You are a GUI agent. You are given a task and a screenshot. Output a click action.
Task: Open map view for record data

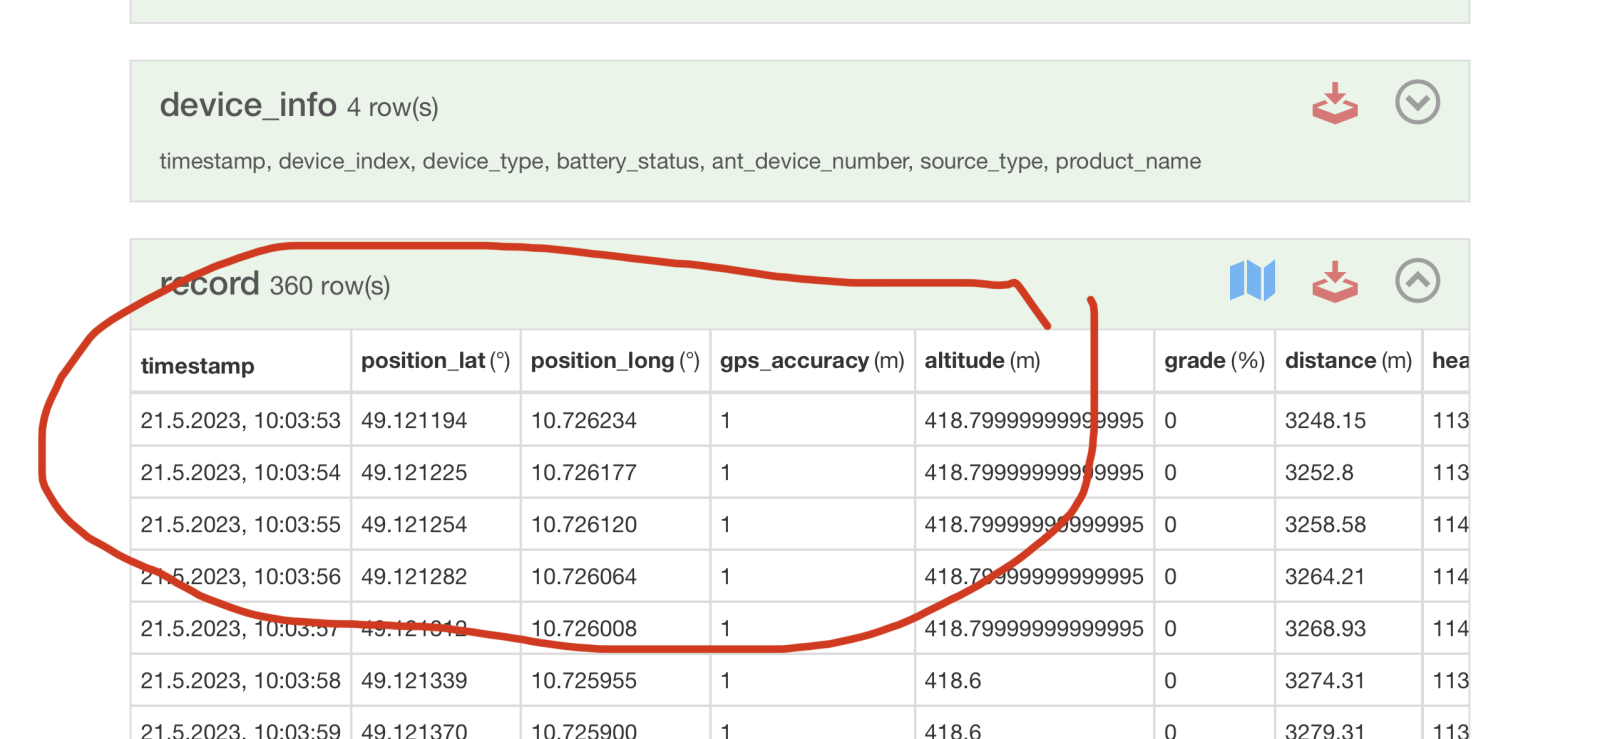click(x=1252, y=281)
